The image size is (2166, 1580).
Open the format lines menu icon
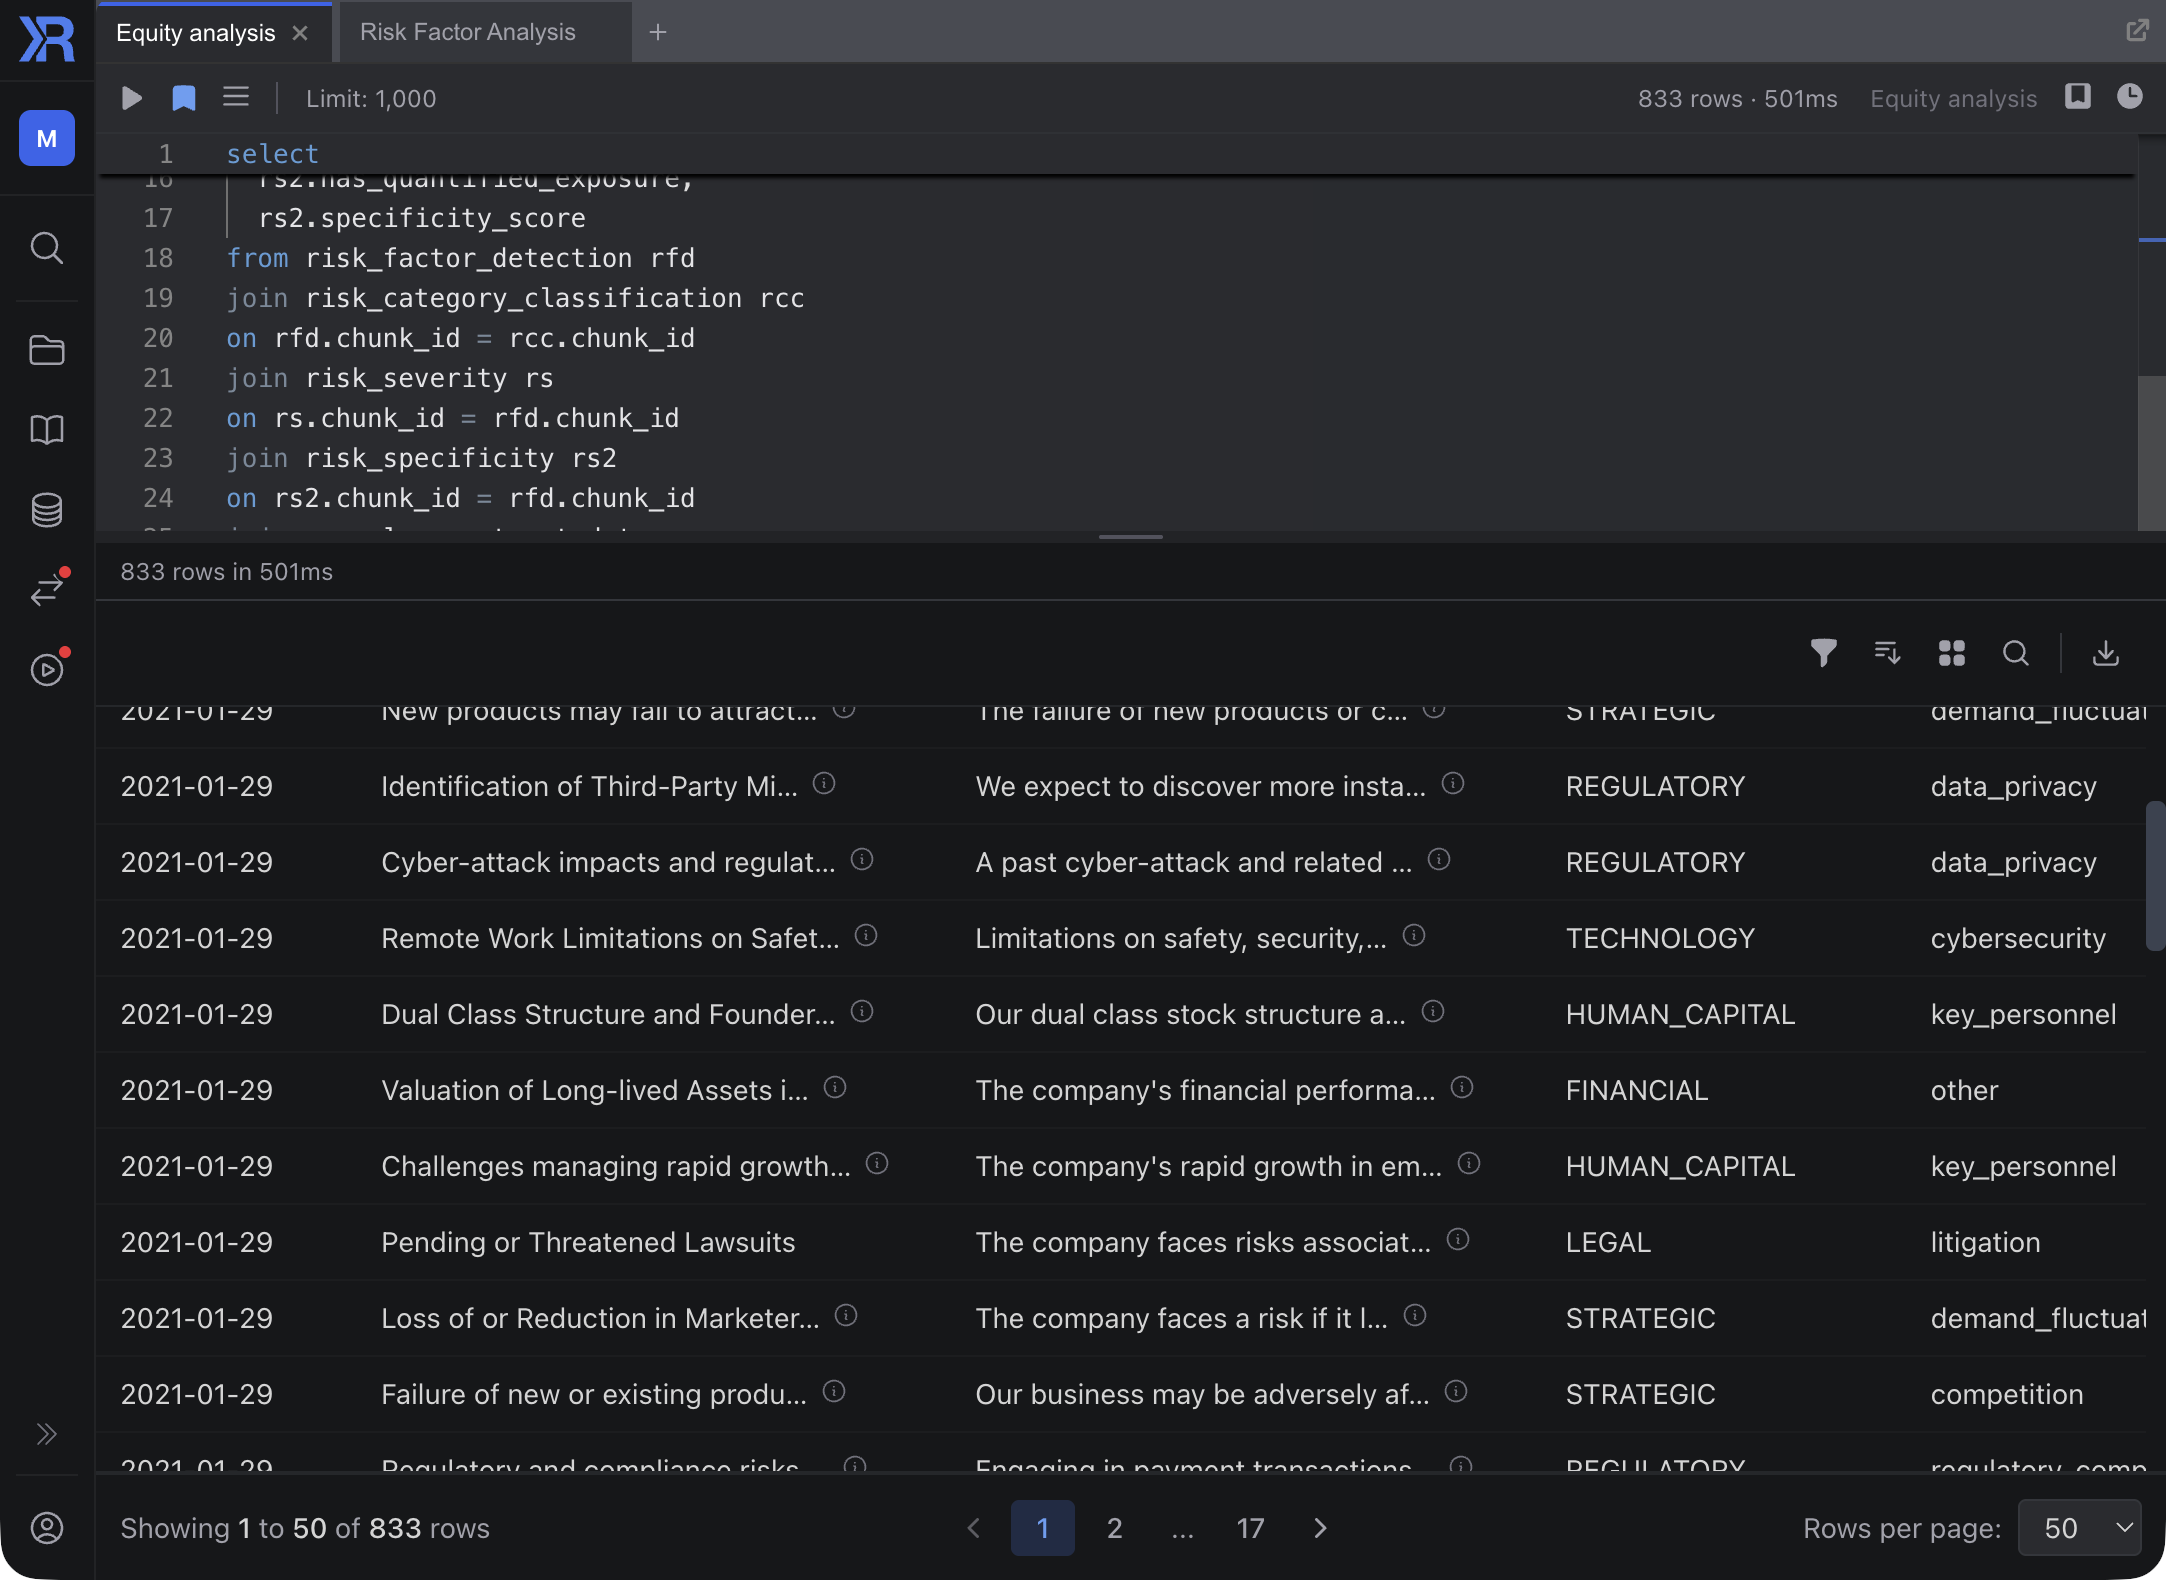(x=236, y=97)
